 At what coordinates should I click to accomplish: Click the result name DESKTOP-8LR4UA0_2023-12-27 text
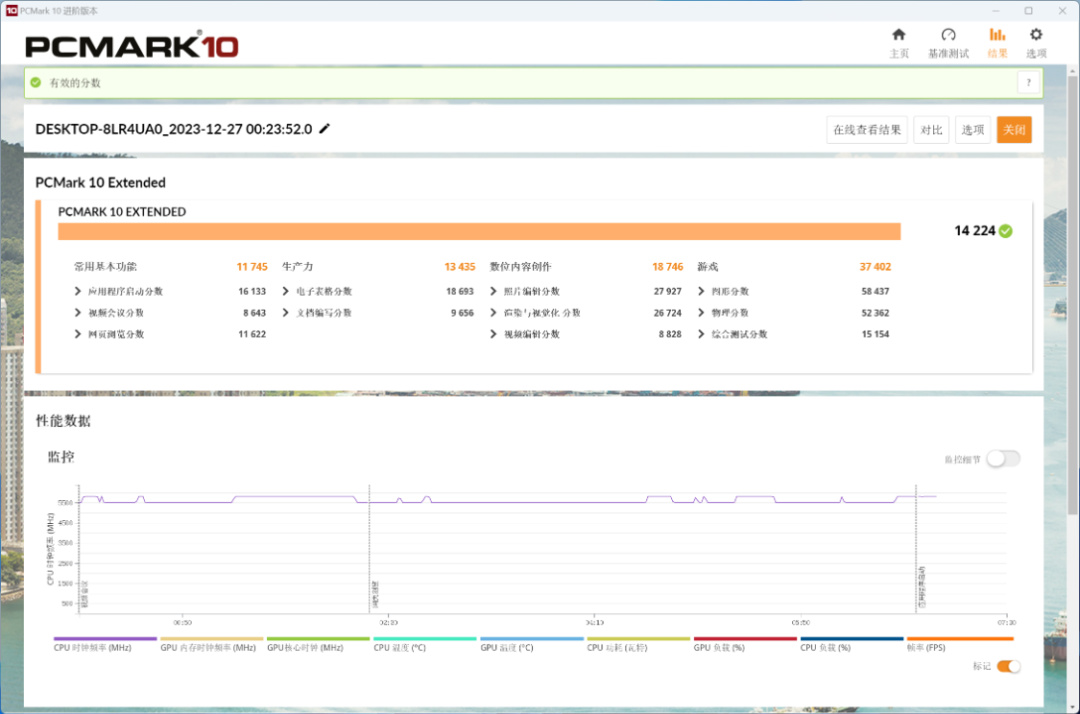(x=174, y=129)
